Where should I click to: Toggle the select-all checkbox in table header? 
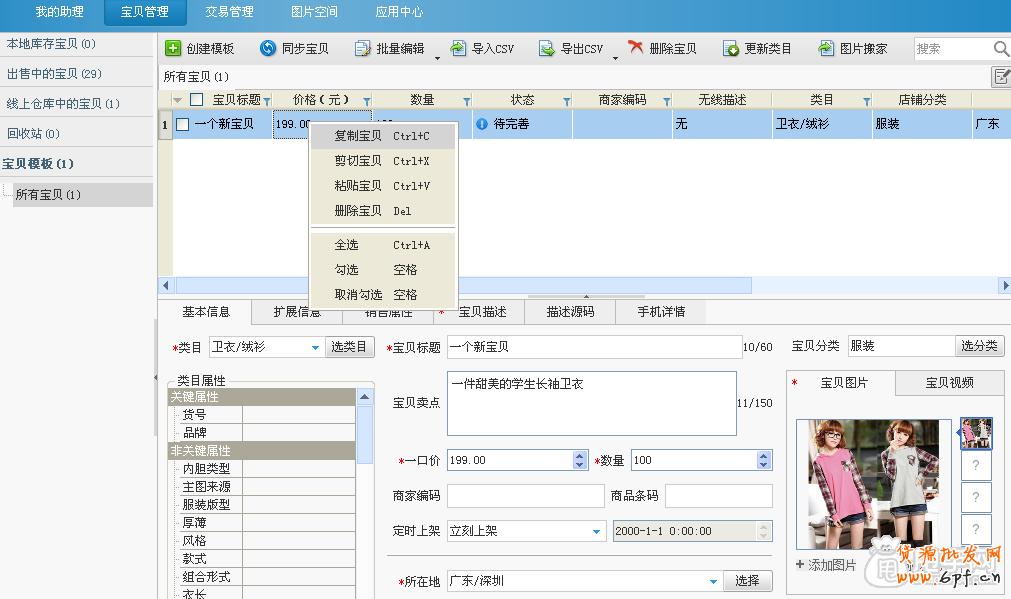(197, 100)
